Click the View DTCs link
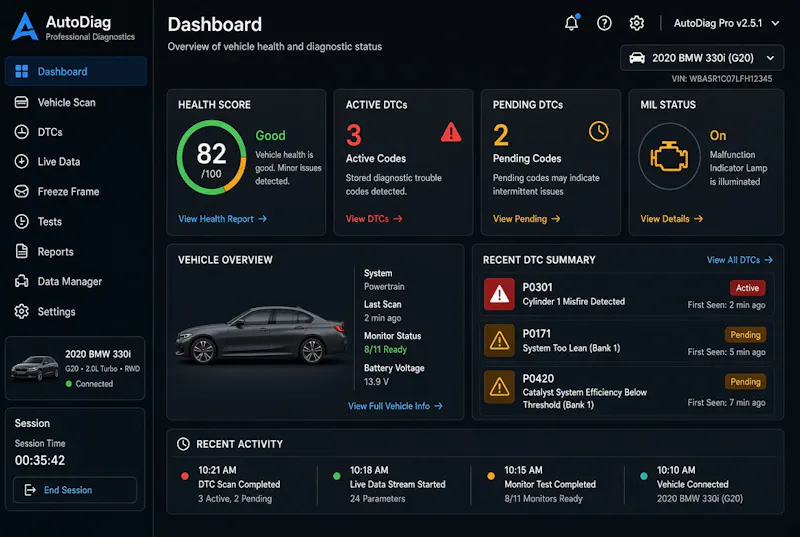The height and width of the screenshot is (537, 800). 374,219
